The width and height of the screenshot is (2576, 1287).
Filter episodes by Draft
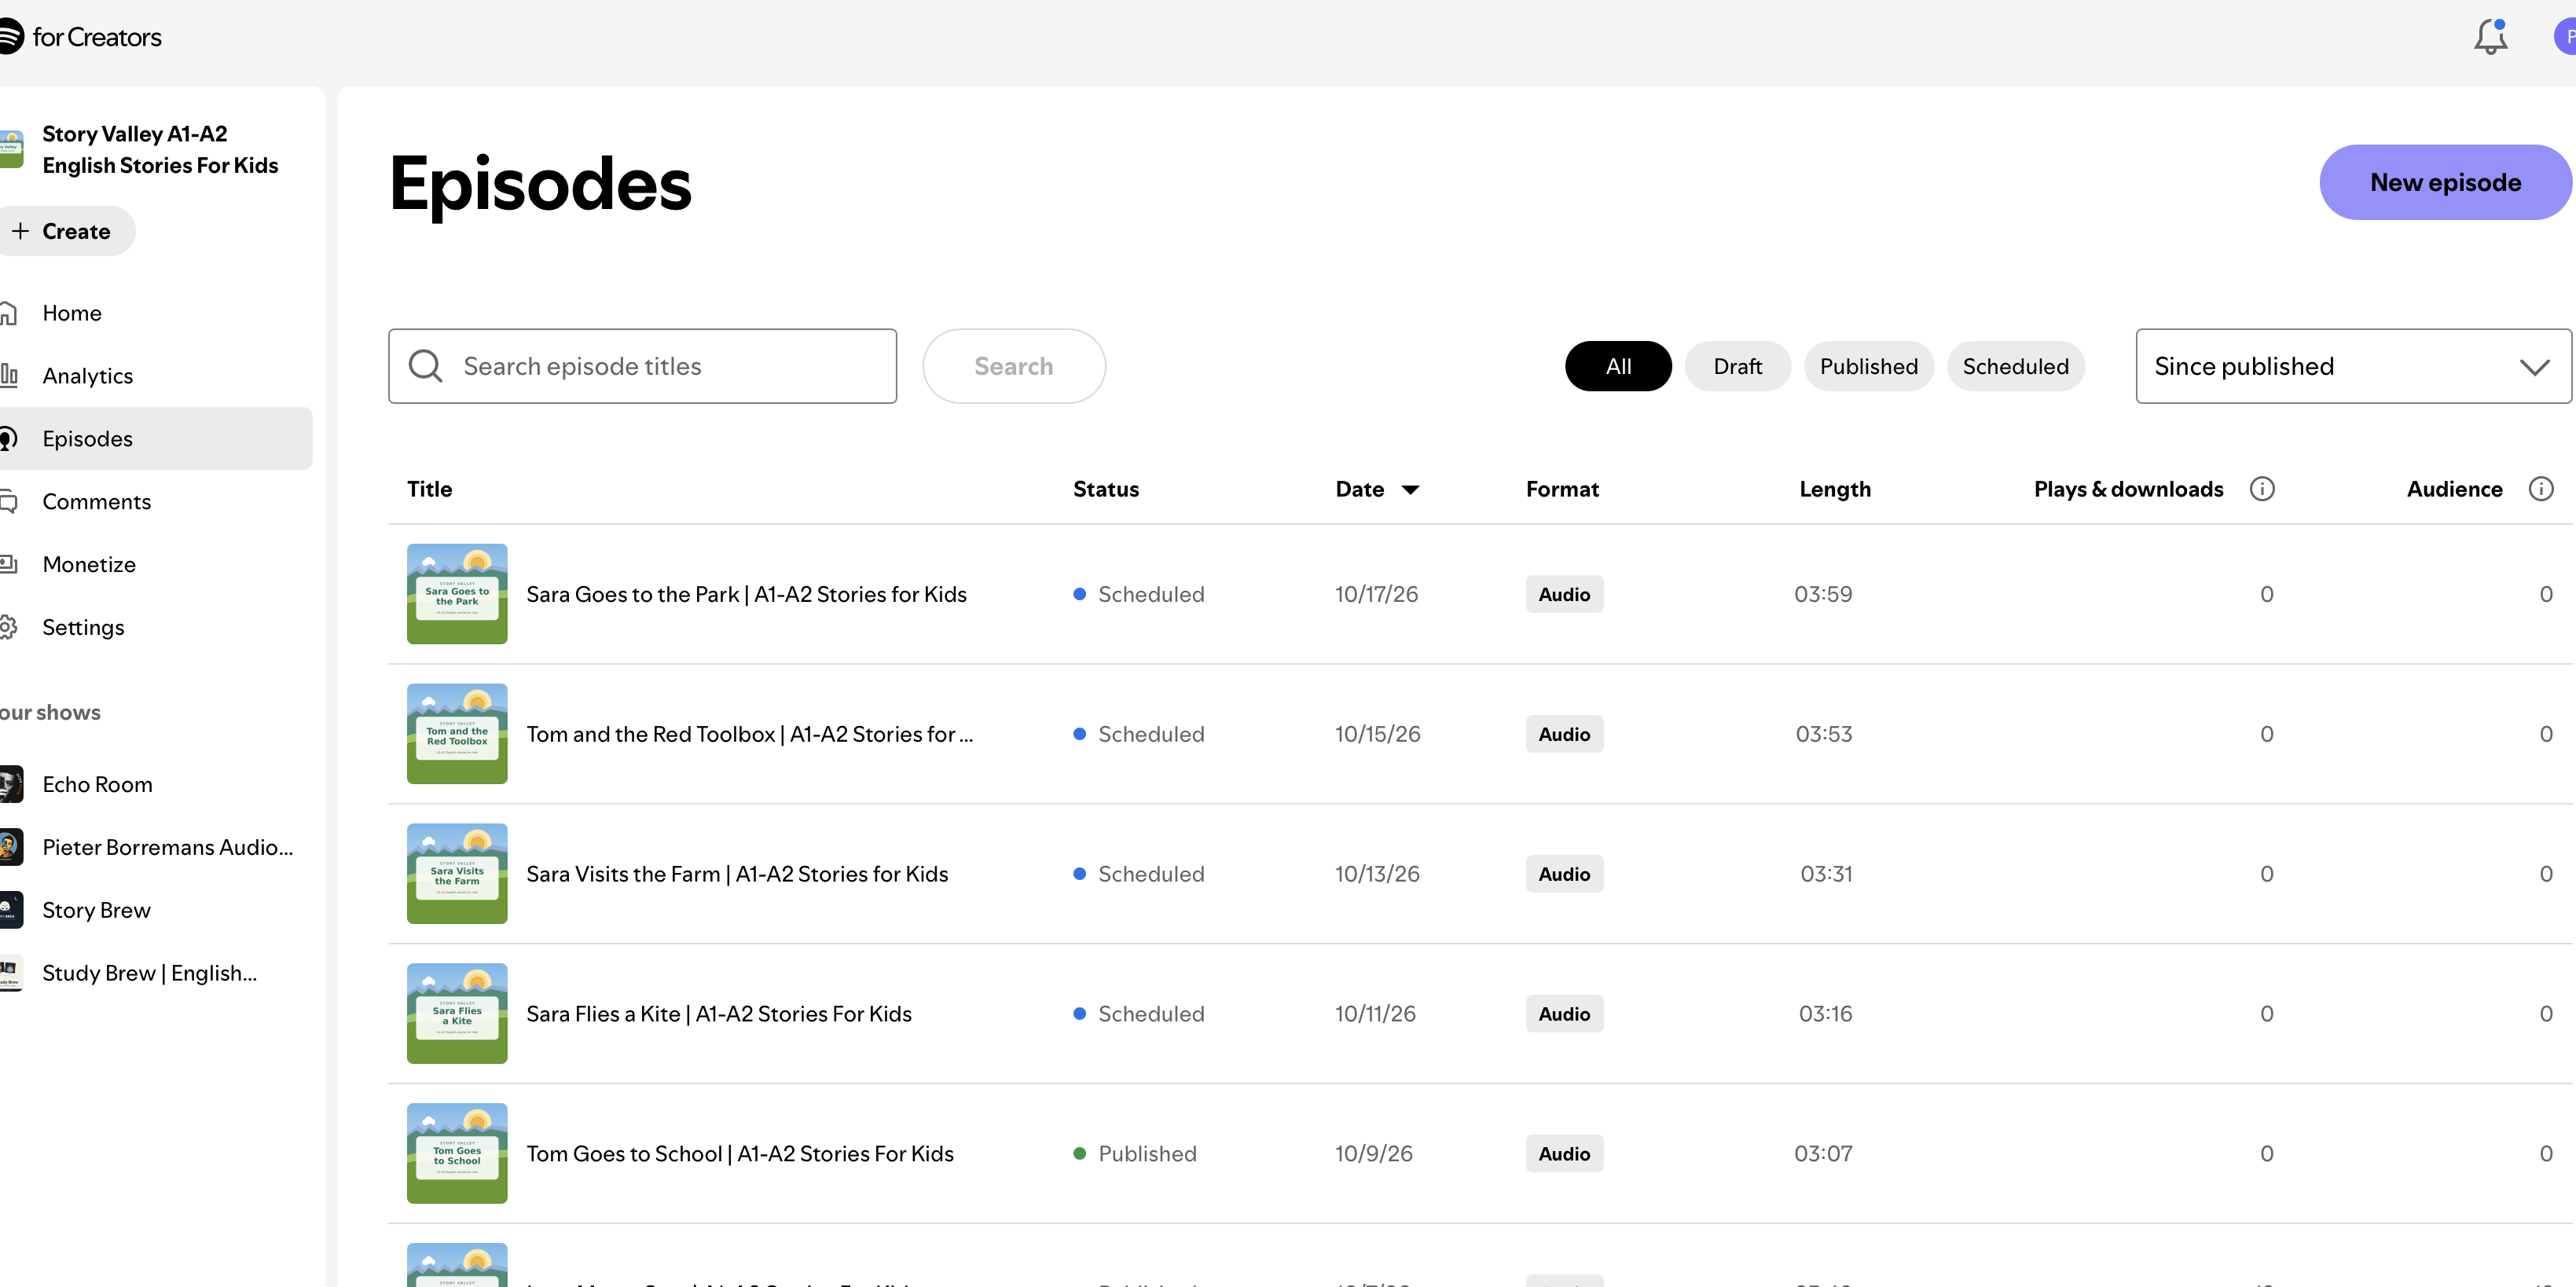(1737, 366)
